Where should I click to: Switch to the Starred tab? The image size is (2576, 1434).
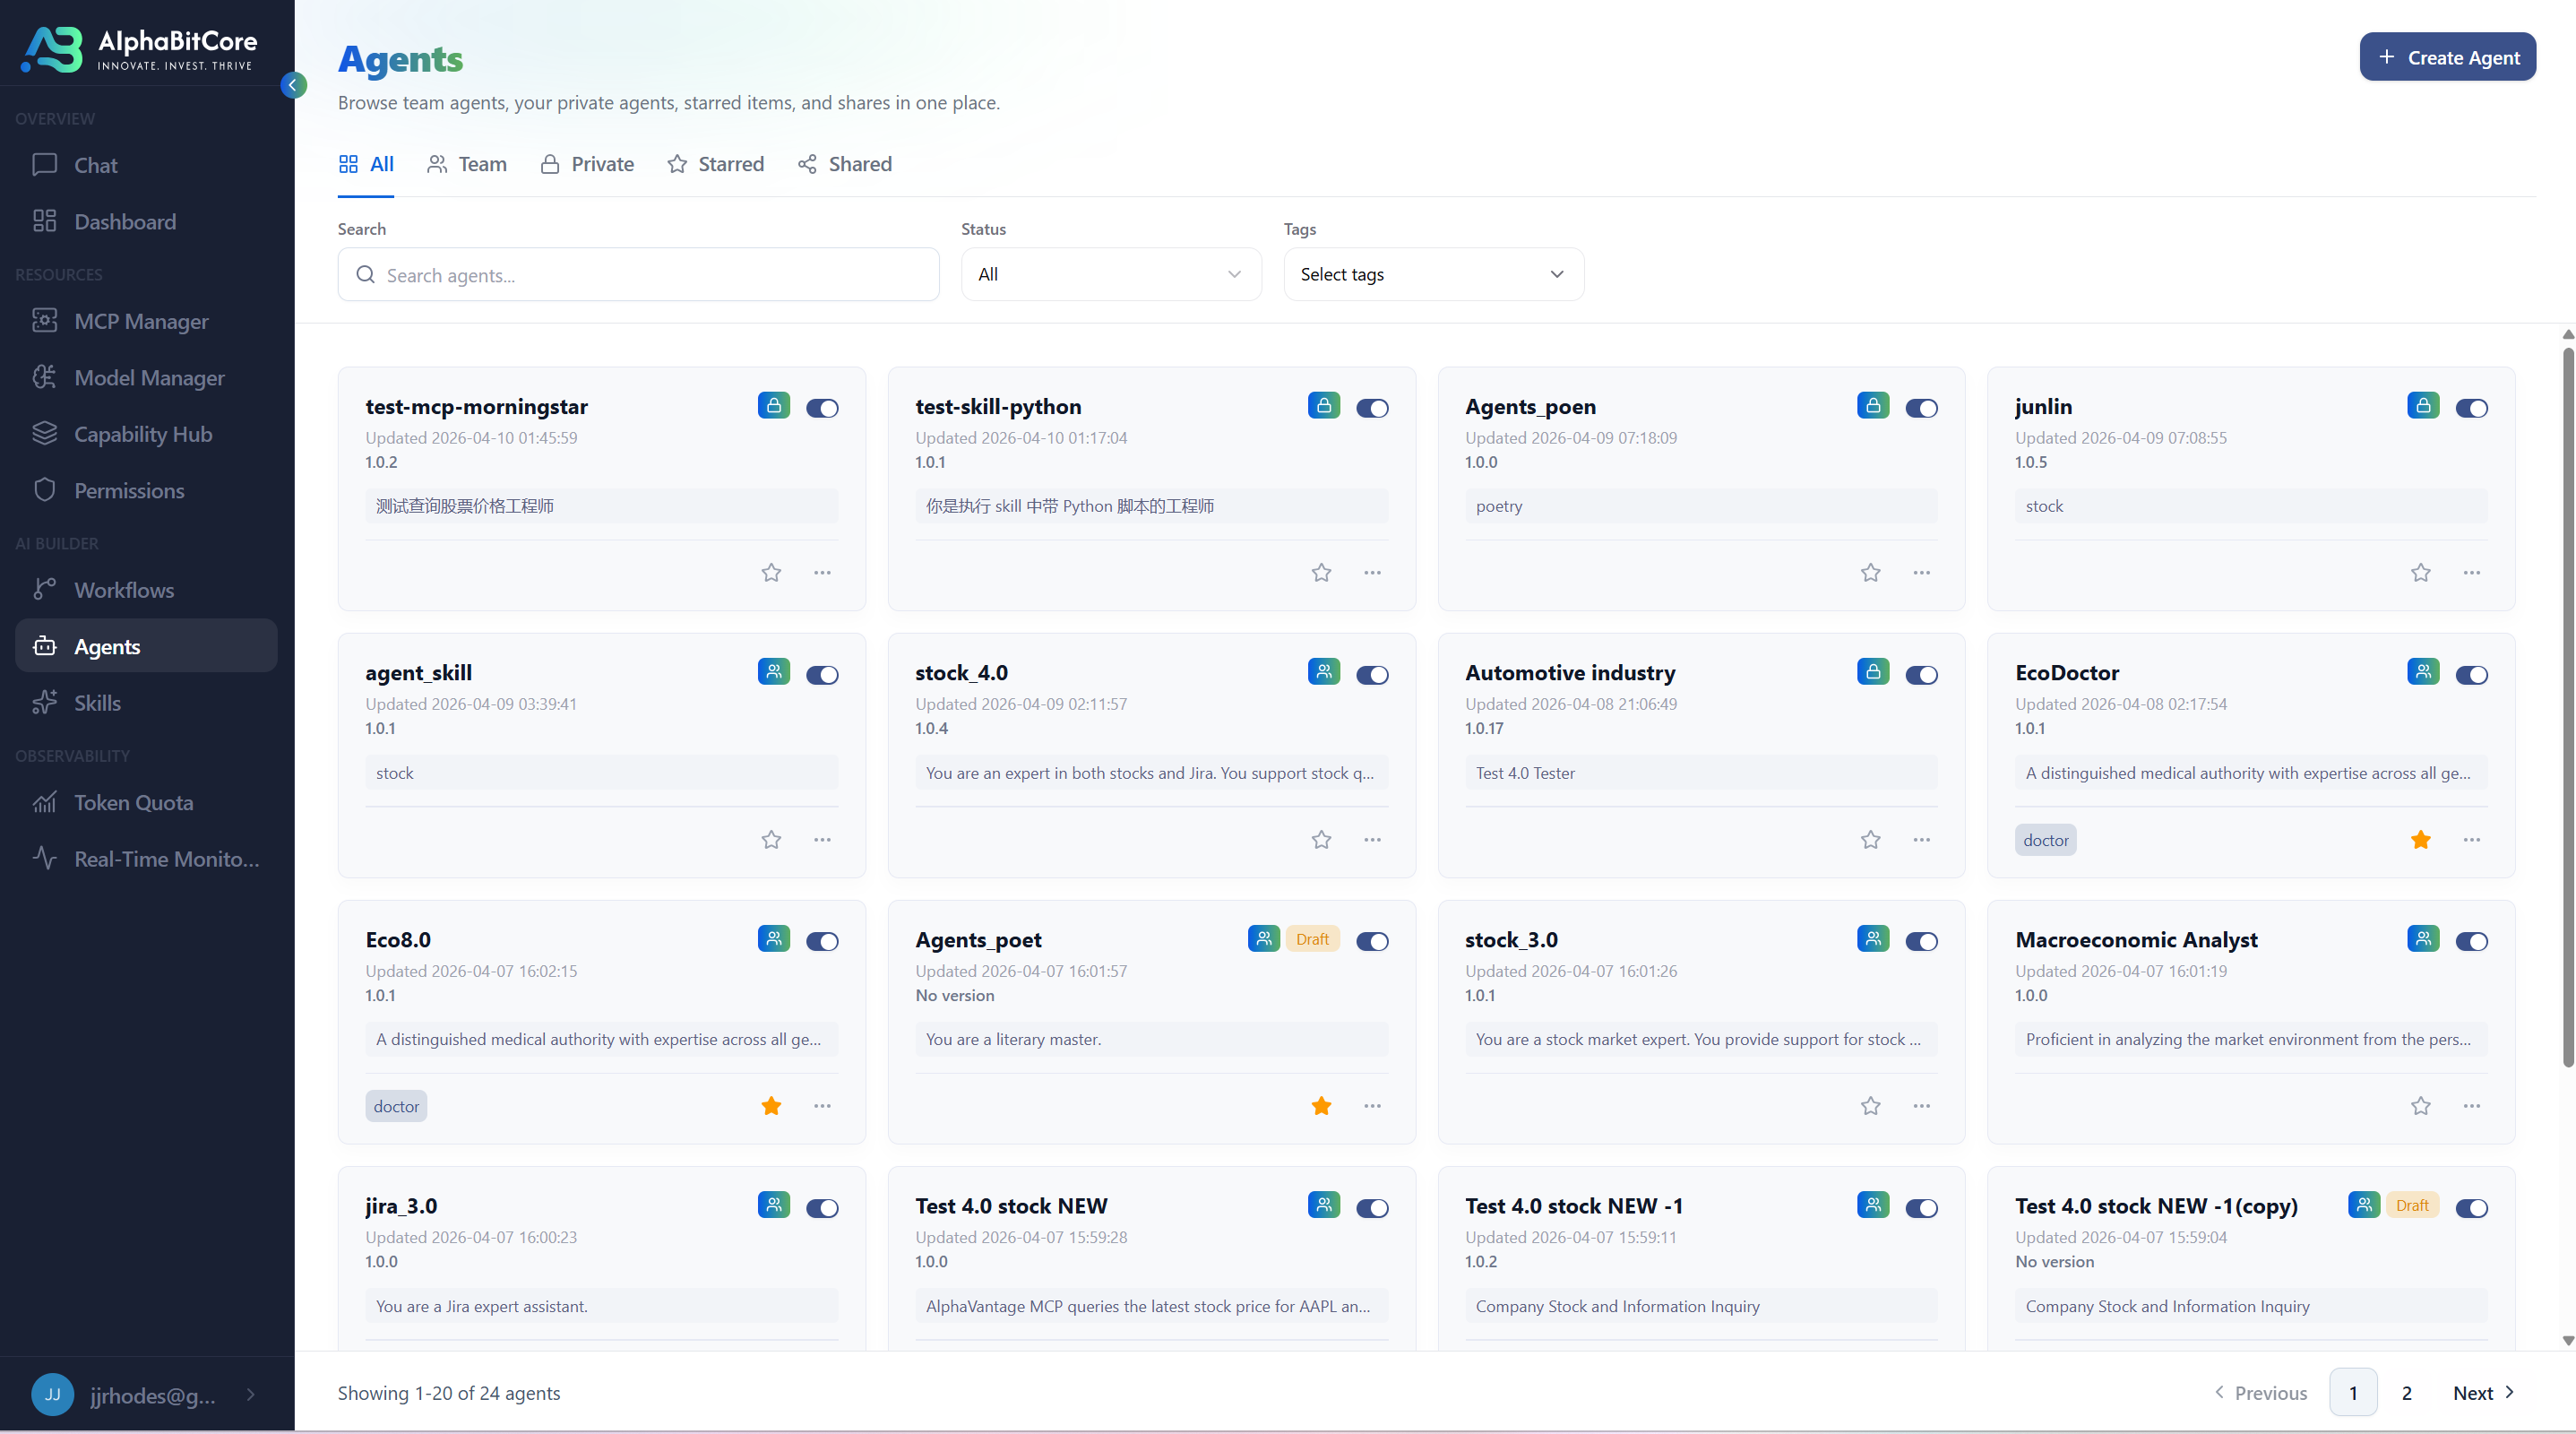(716, 164)
